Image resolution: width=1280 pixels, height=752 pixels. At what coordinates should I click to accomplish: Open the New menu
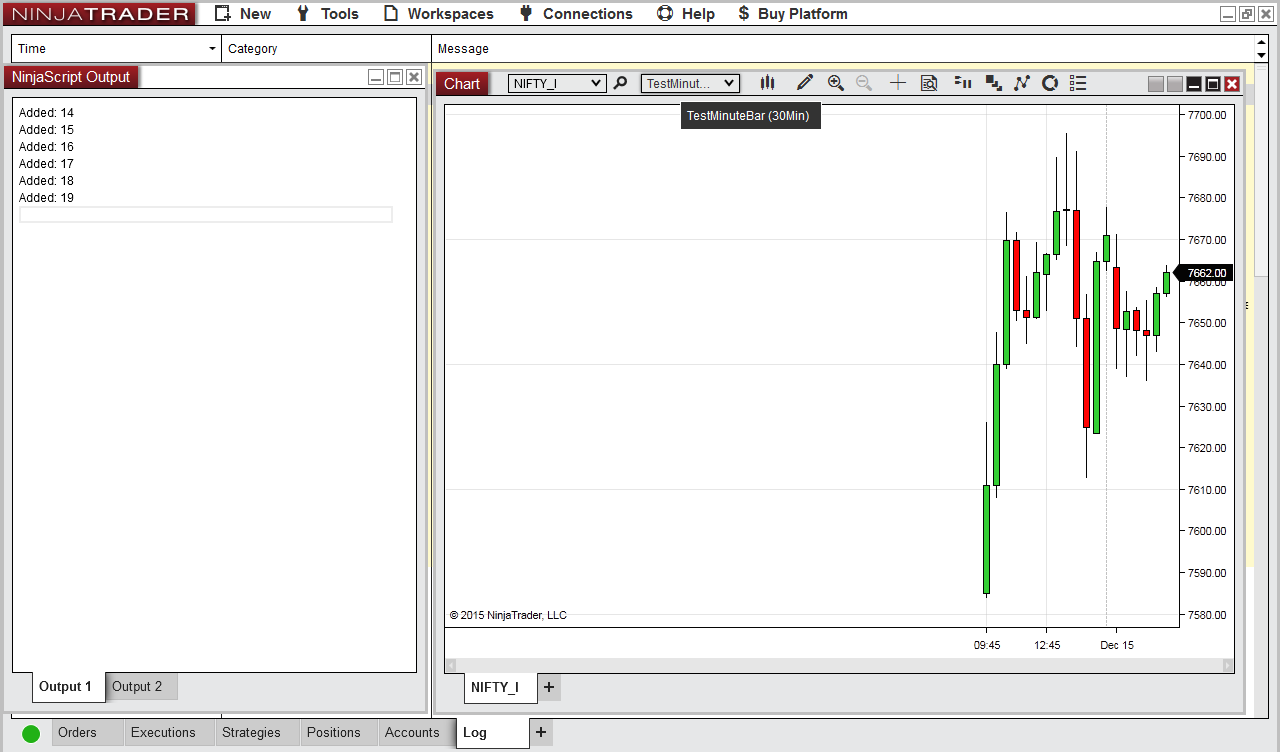[x=243, y=14]
